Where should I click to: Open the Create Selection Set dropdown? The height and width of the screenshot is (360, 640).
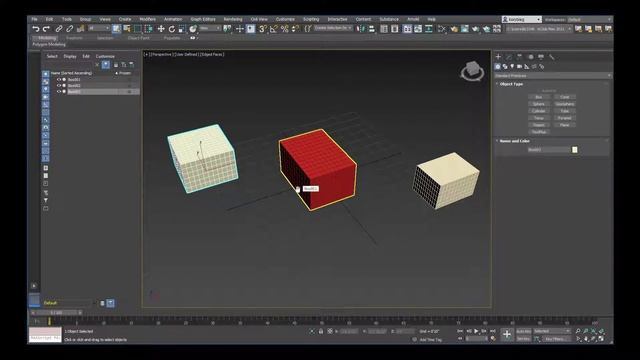coord(333,28)
